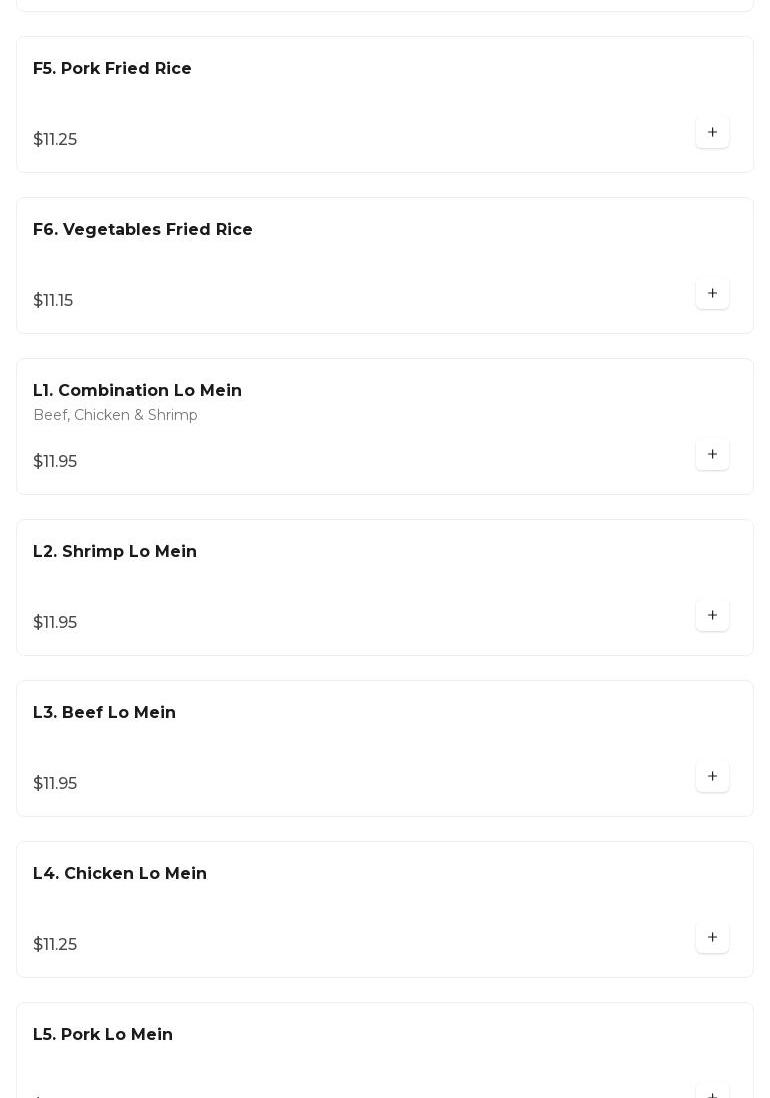Select F6. Vegetables Fried Rice title
The width and height of the screenshot is (770, 1098).
pos(143,230)
